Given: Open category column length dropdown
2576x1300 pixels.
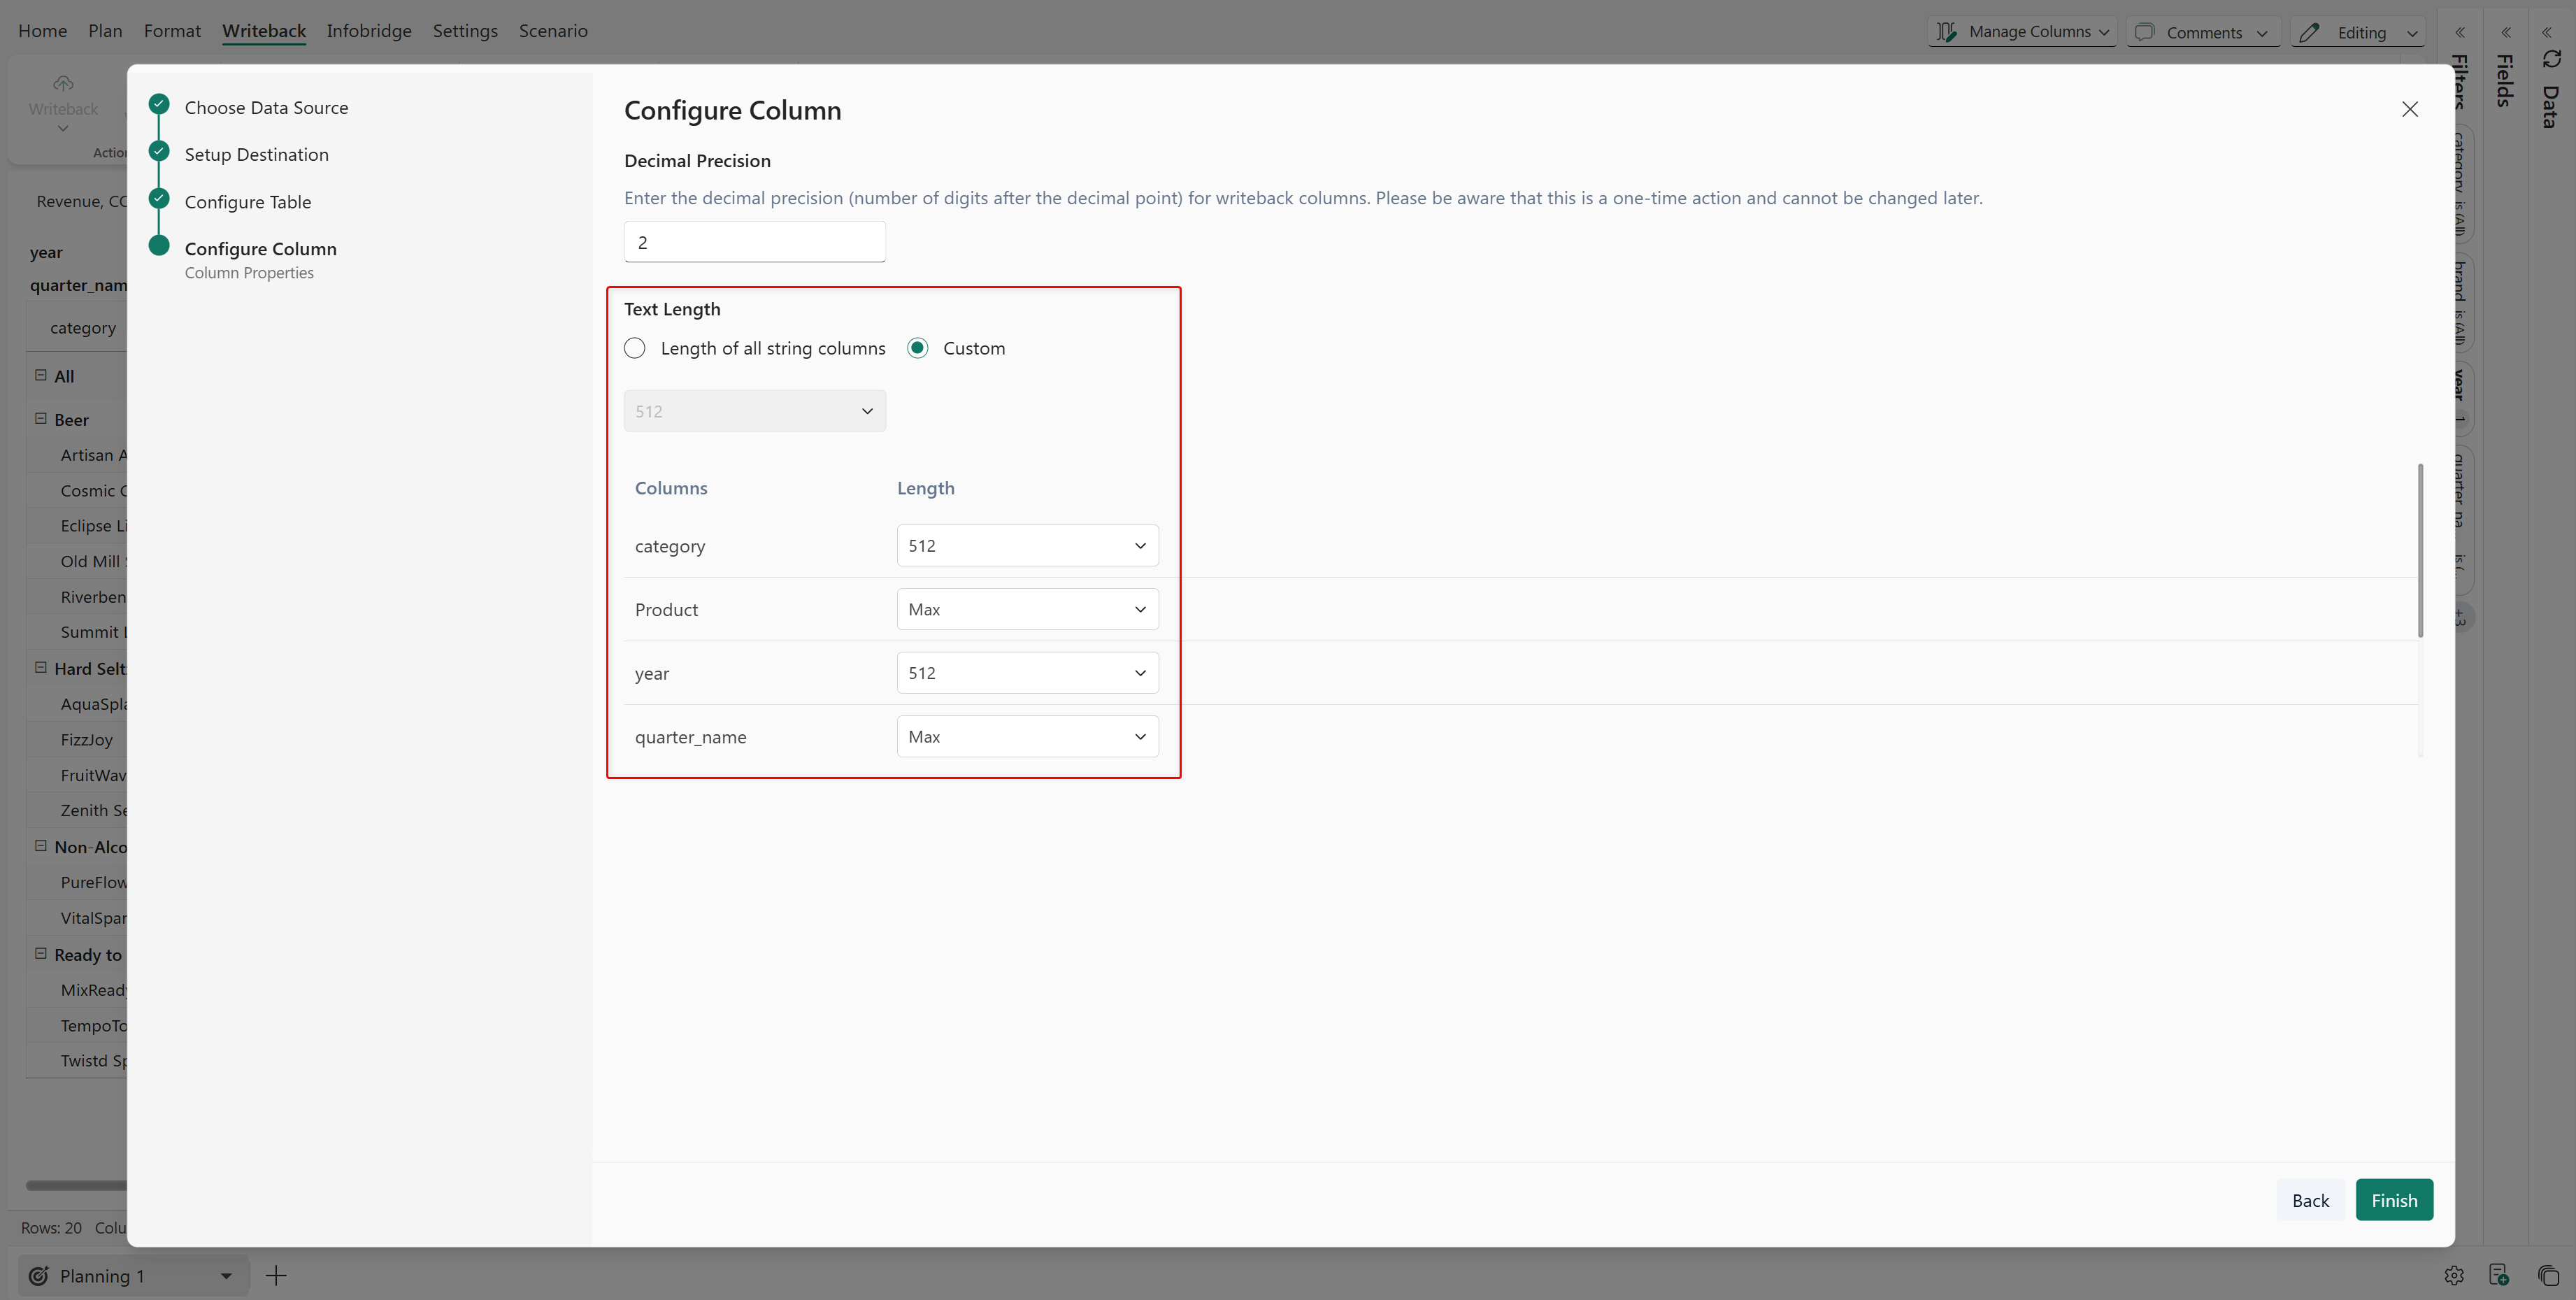Looking at the screenshot, I should tap(1027, 545).
